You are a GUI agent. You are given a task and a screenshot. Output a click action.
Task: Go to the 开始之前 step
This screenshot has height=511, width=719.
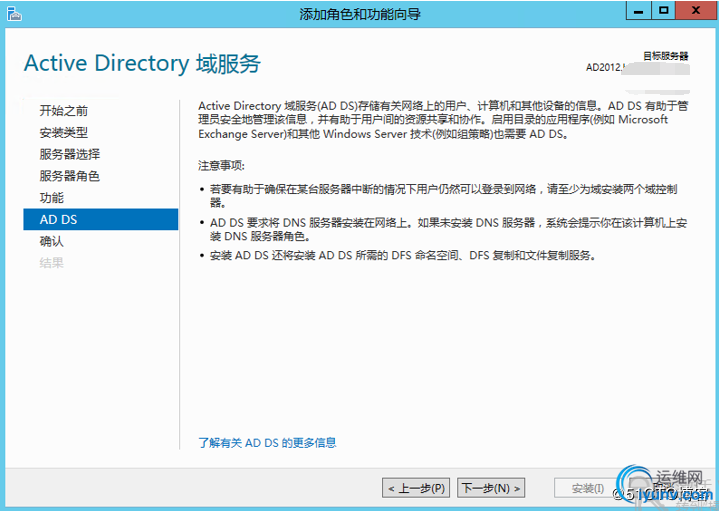[63, 110]
